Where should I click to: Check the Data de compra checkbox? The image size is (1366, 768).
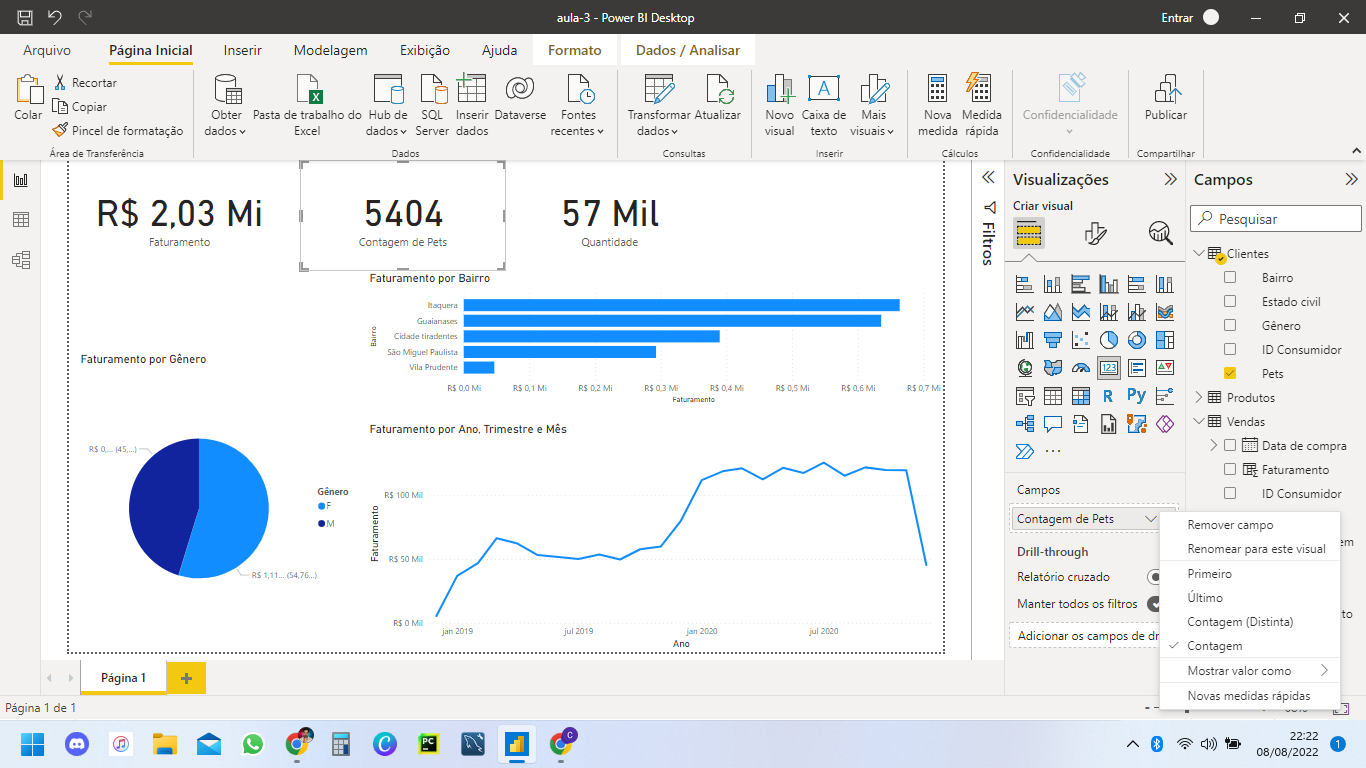[1230, 445]
